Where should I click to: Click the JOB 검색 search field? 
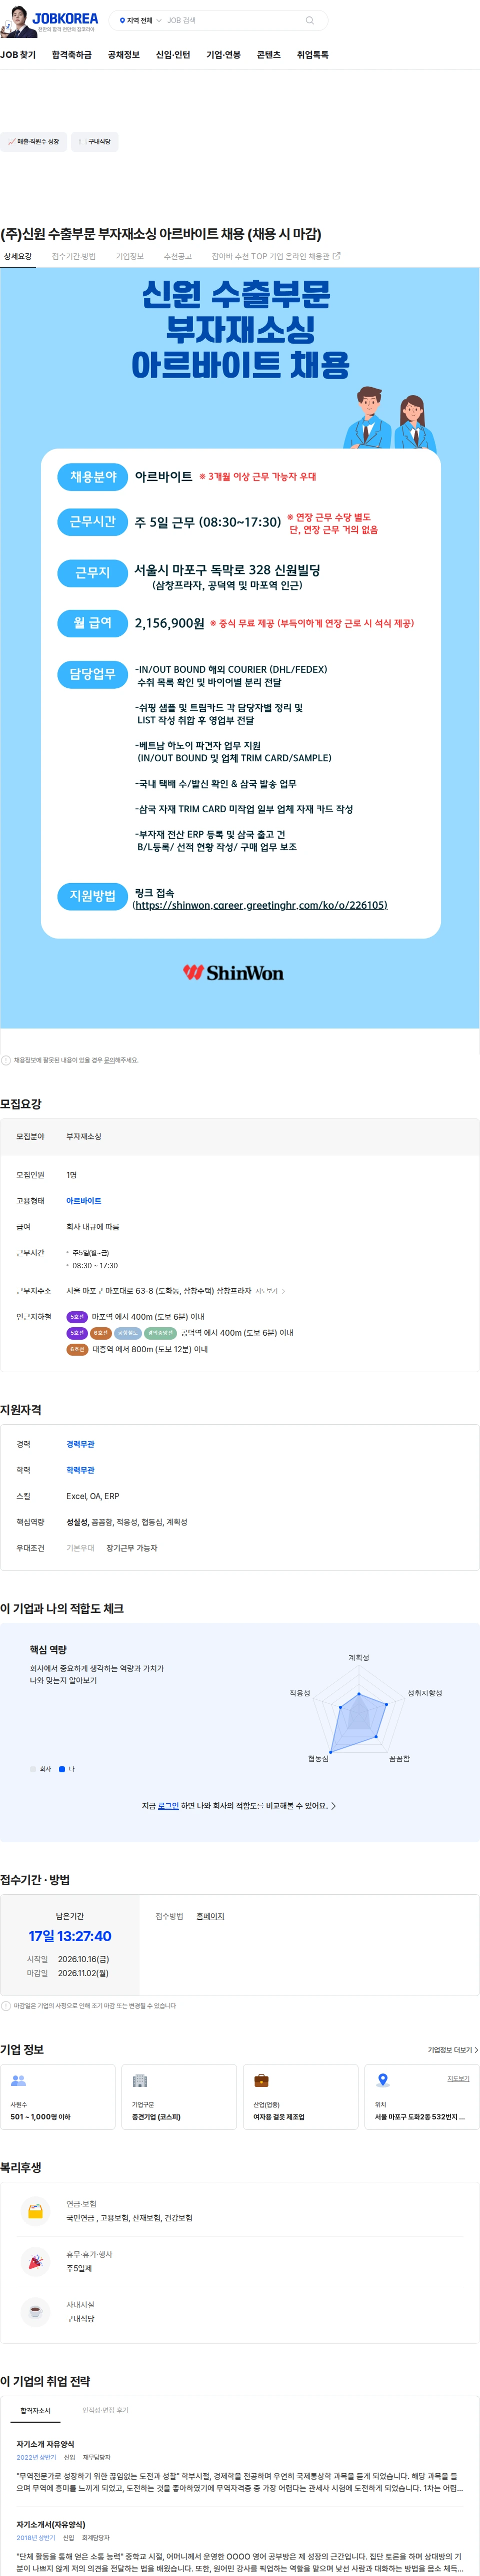pyautogui.click(x=232, y=20)
